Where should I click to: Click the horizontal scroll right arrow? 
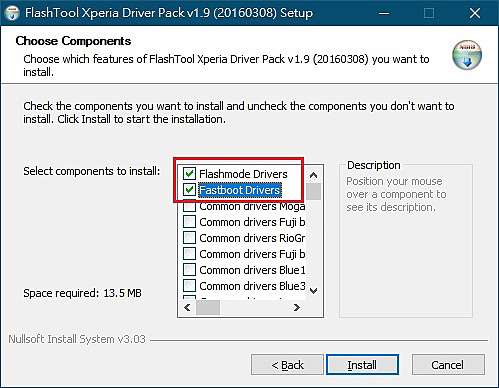click(297, 307)
